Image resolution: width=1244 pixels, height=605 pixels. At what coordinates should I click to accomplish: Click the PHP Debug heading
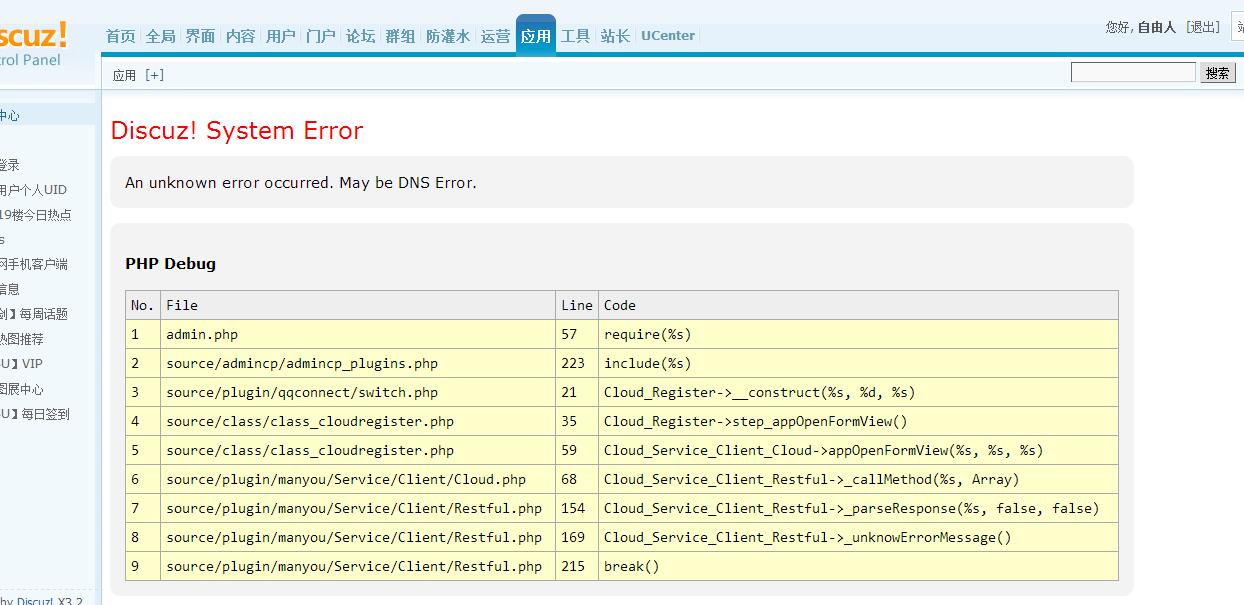pos(170,264)
